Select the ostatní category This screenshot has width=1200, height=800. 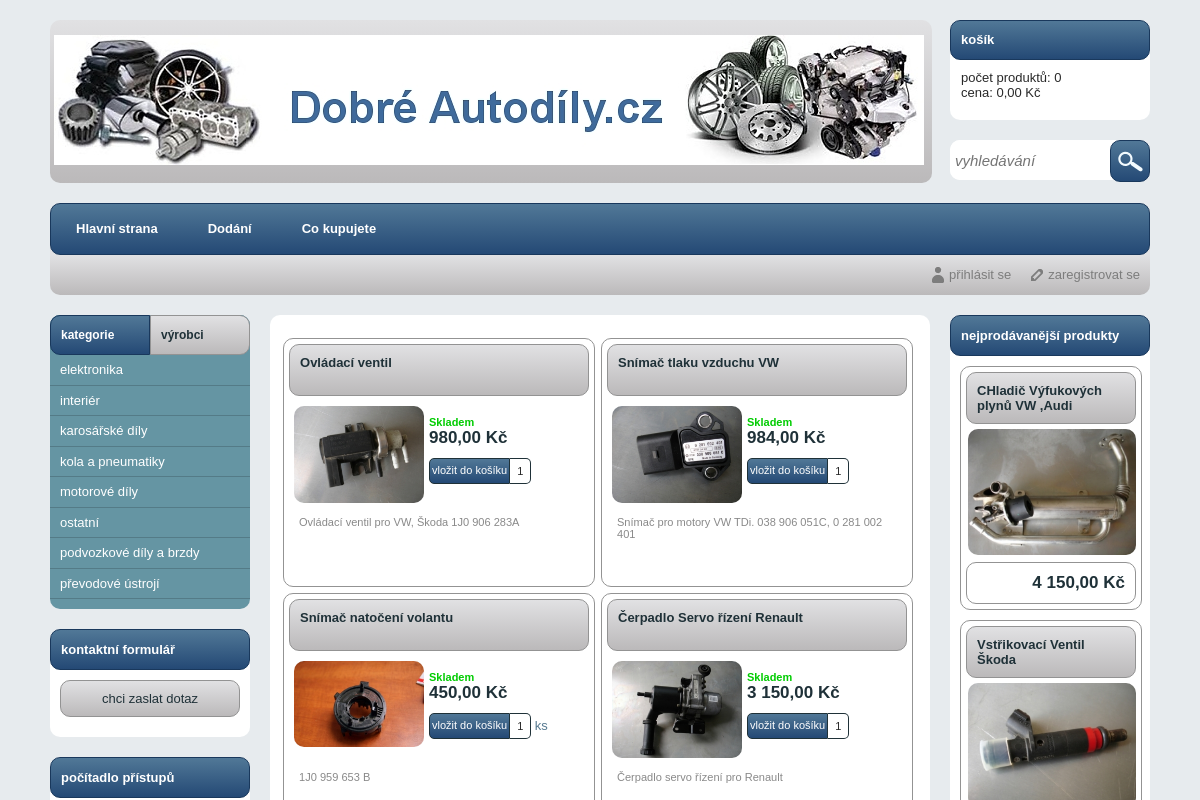pyautogui.click(x=150, y=523)
